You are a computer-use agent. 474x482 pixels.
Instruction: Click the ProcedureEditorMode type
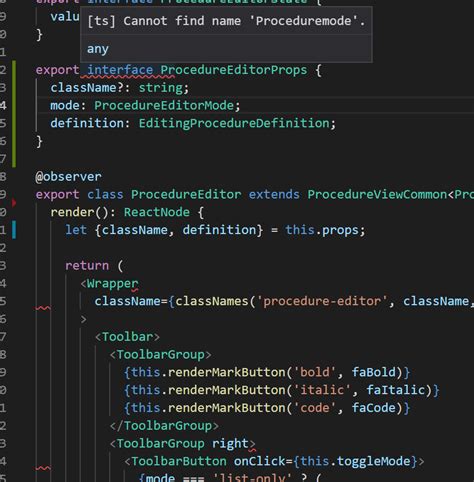164,106
